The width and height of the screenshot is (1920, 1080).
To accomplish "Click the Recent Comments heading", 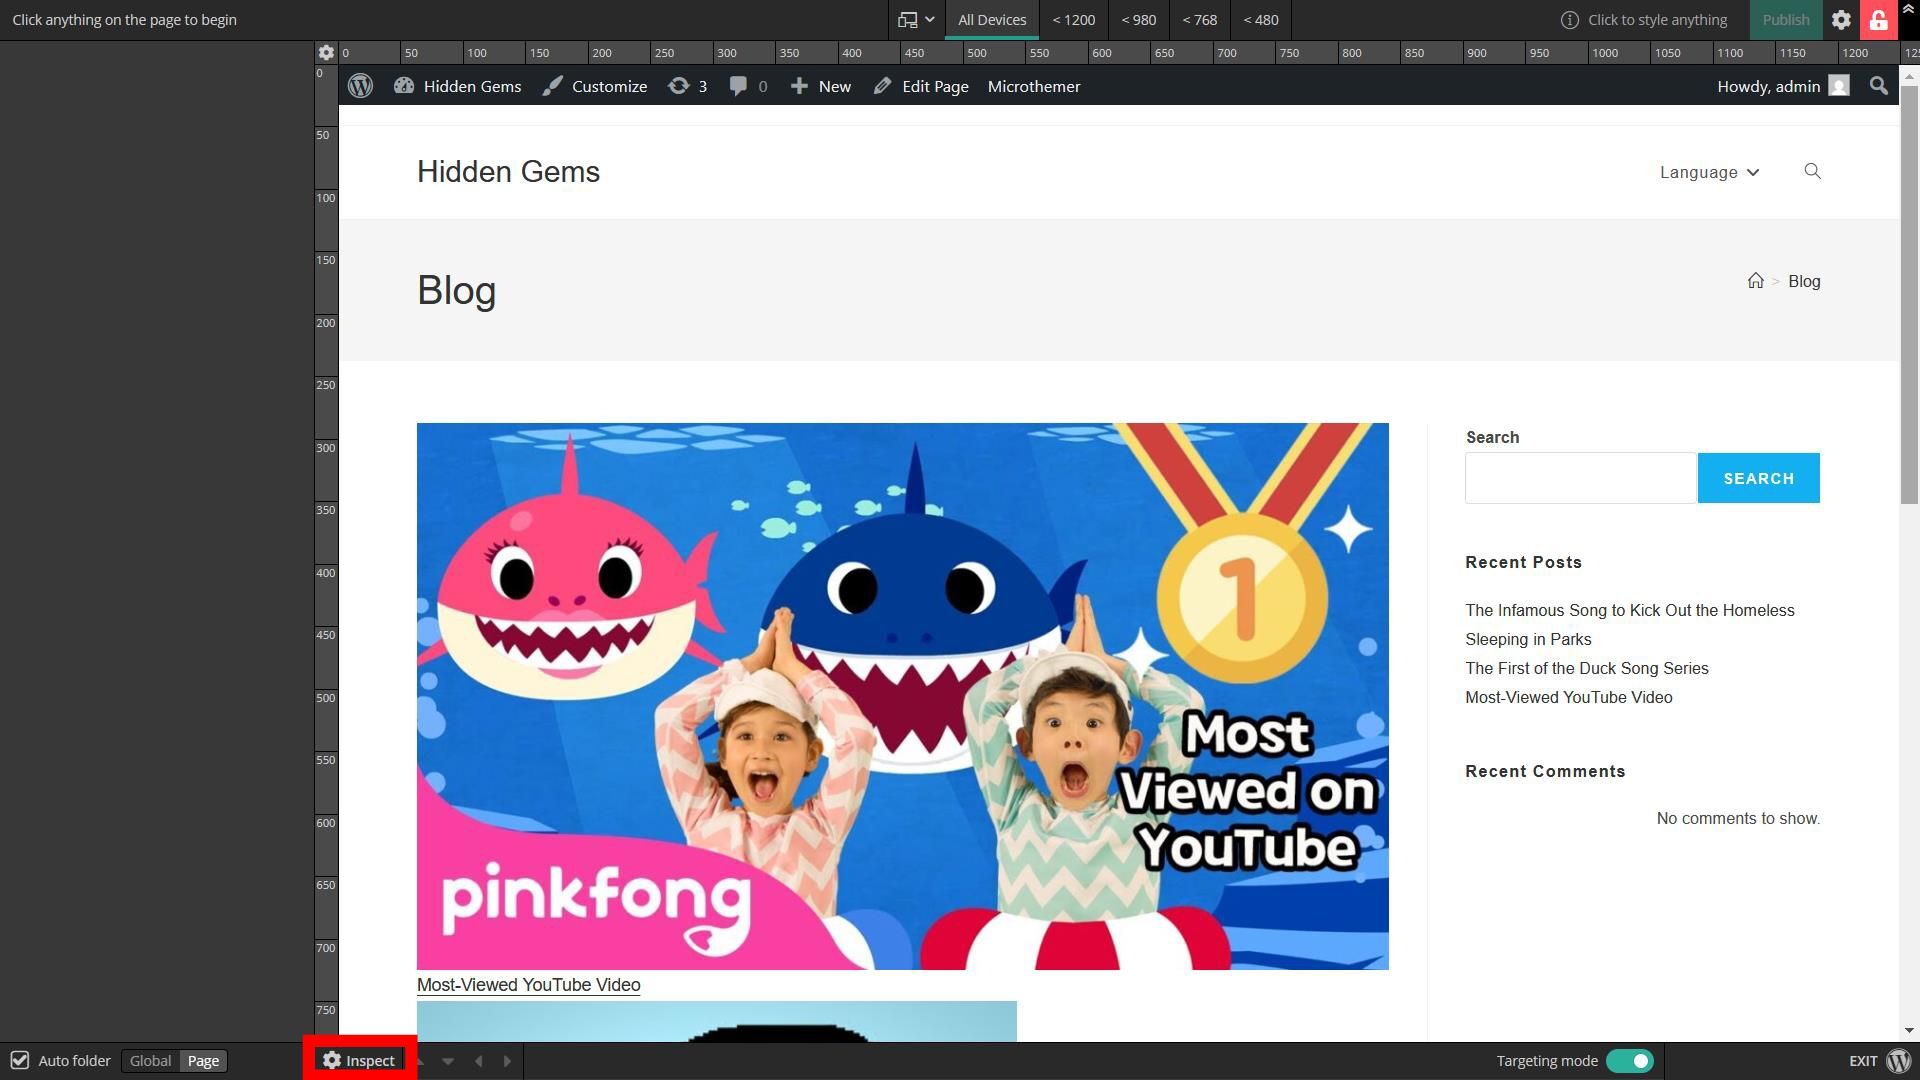I will (1545, 771).
